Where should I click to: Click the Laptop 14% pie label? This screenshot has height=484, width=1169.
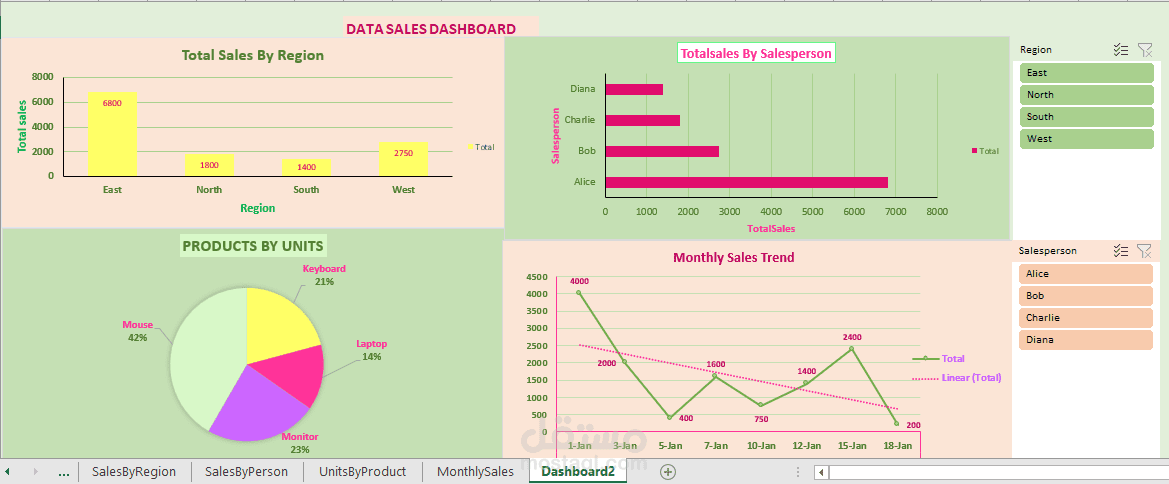click(x=372, y=351)
